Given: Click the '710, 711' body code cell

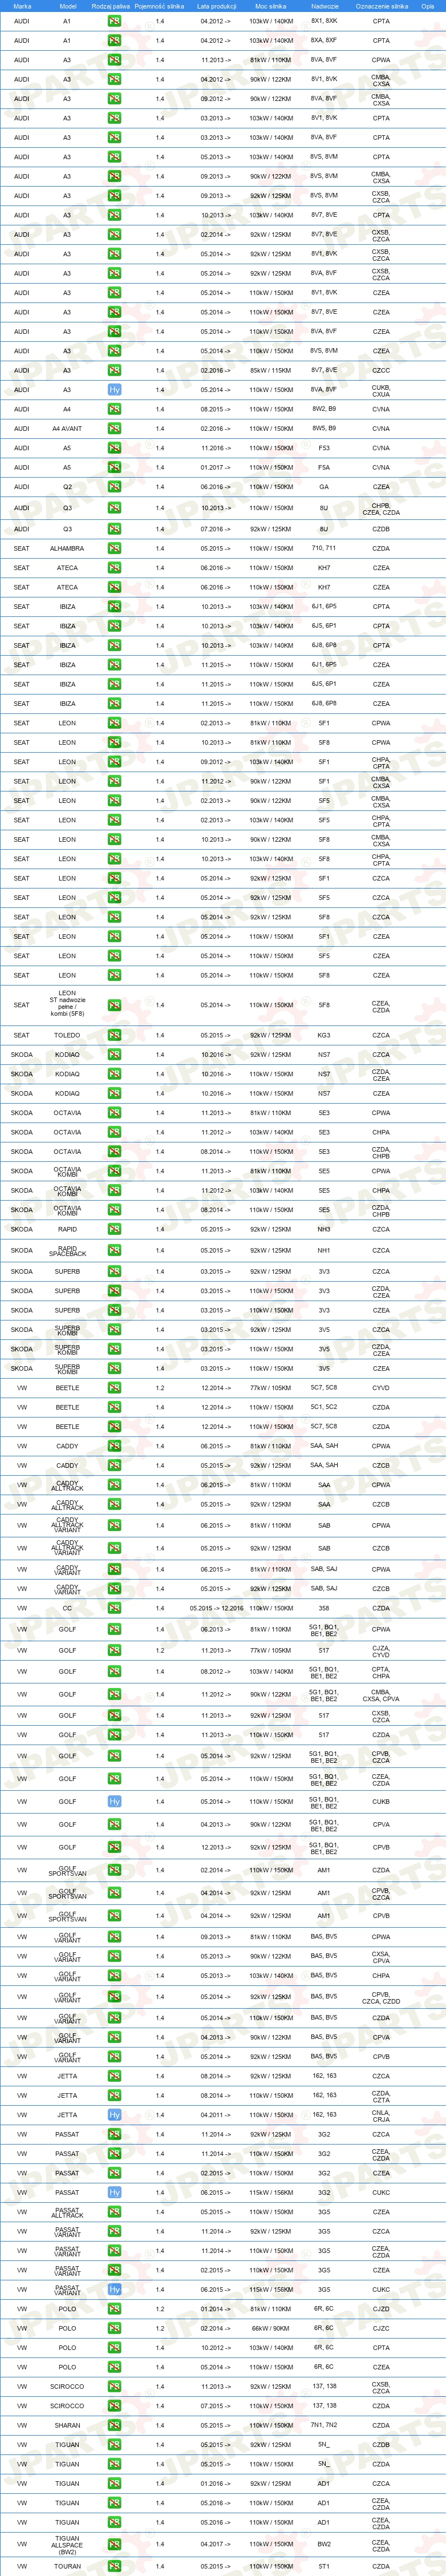Looking at the screenshot, I should point(324,548).
